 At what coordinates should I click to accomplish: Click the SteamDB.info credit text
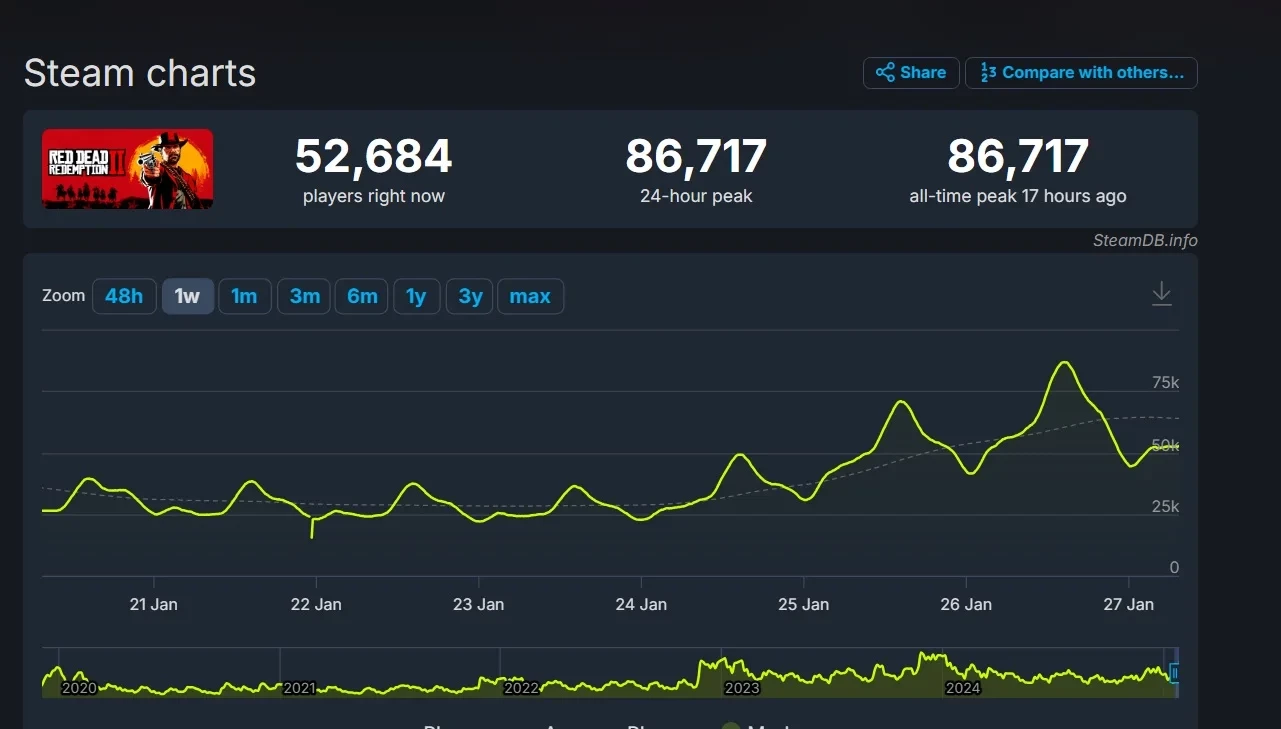[x=1145, y=240]
